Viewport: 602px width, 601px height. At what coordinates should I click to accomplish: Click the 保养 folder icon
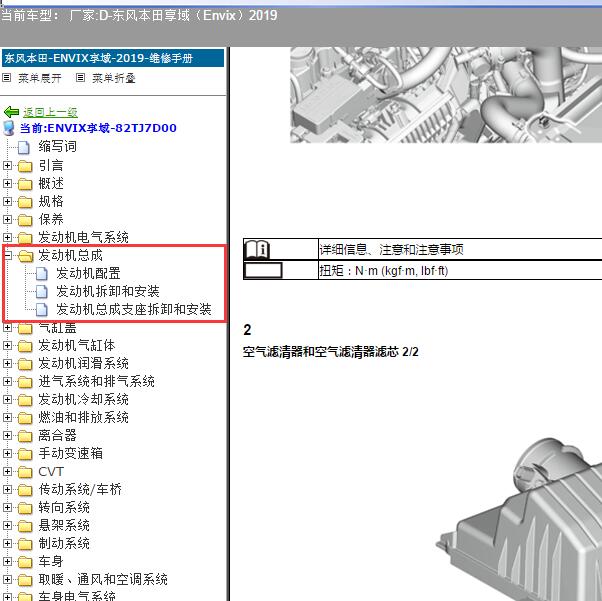click(25, 220)
